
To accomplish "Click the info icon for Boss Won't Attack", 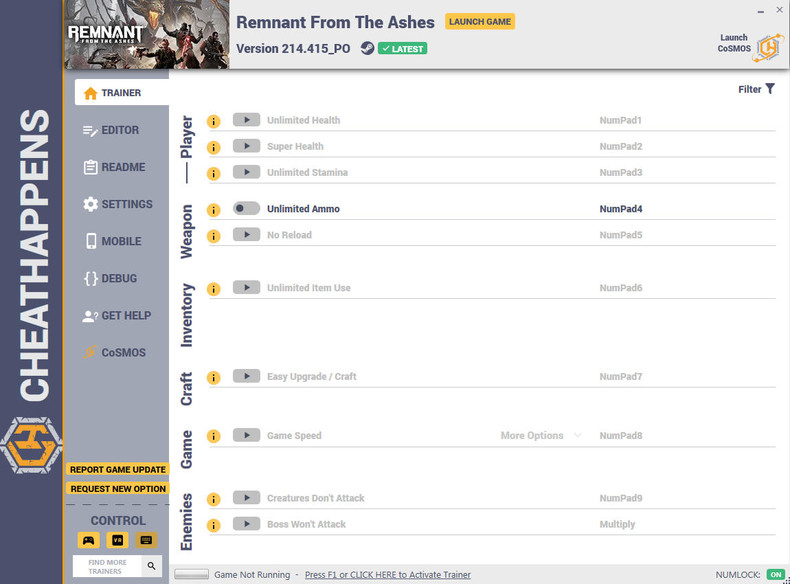I will [214, 526].
